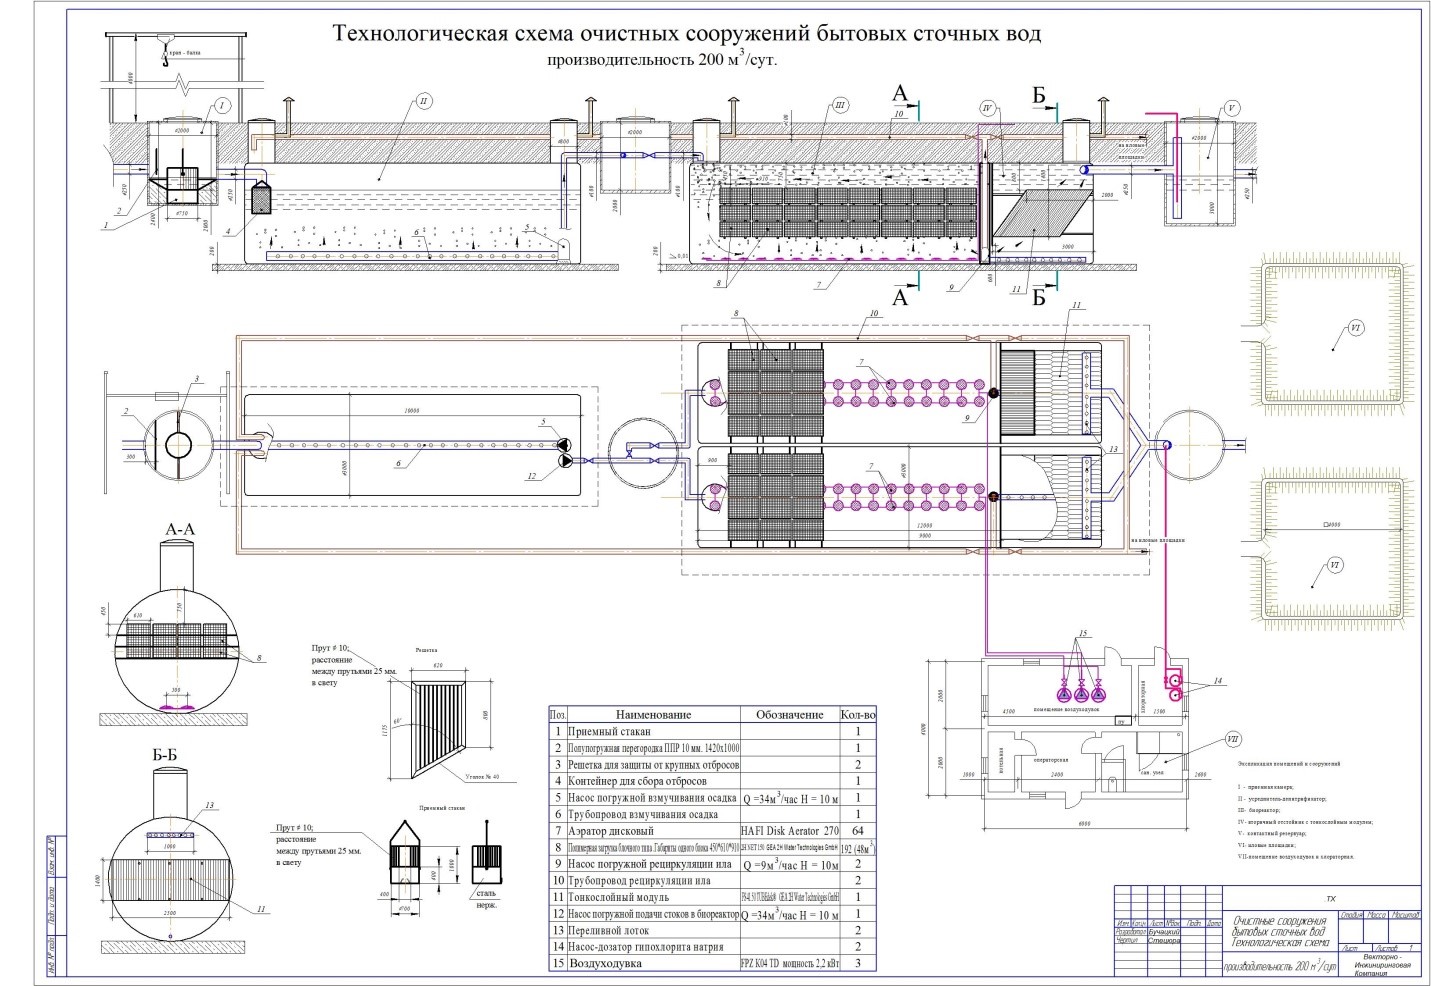The height and width of the screenshot is (986, 1431).
Task: Click the circled 'V' callout near contact tank
Action: 1231,108
